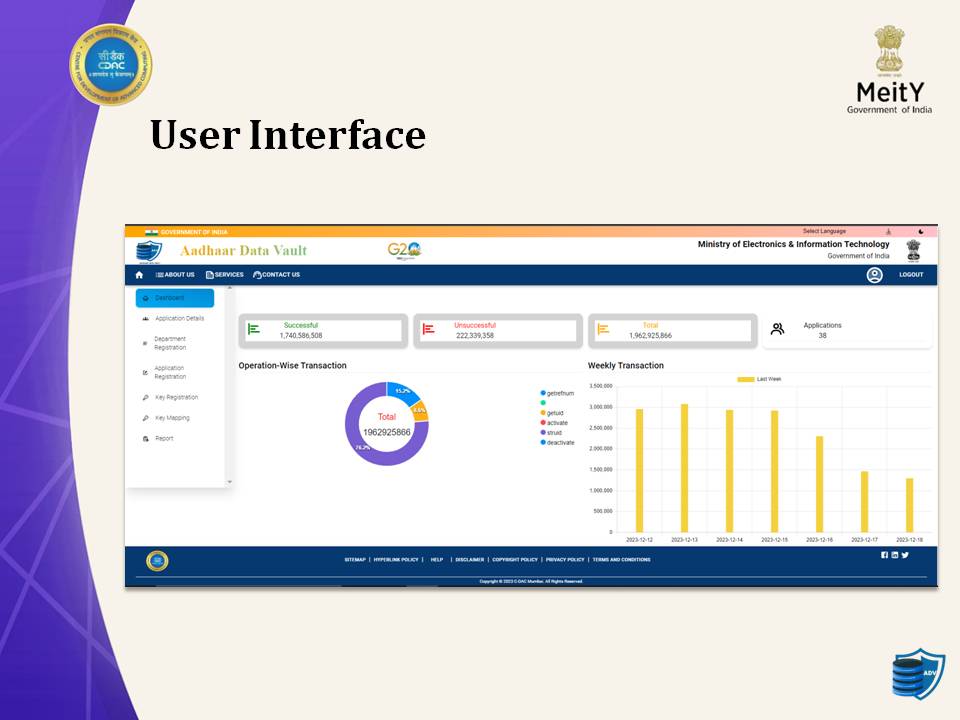Click the Logout button

pyautogui.click(x=911, y=275)
